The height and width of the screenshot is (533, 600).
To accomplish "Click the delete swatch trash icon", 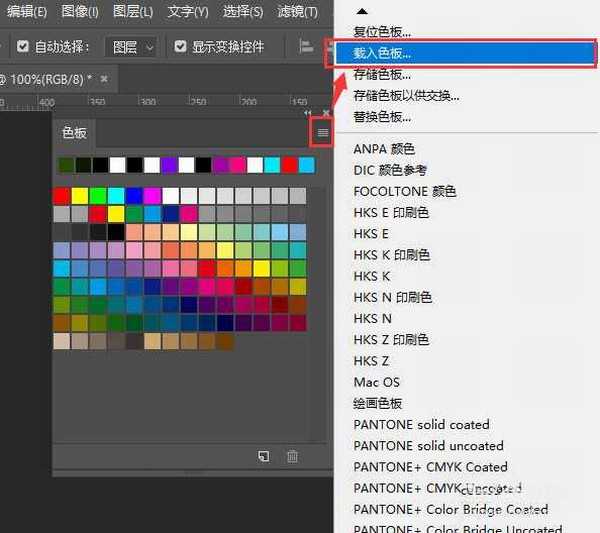I will [x=292, y=456].
